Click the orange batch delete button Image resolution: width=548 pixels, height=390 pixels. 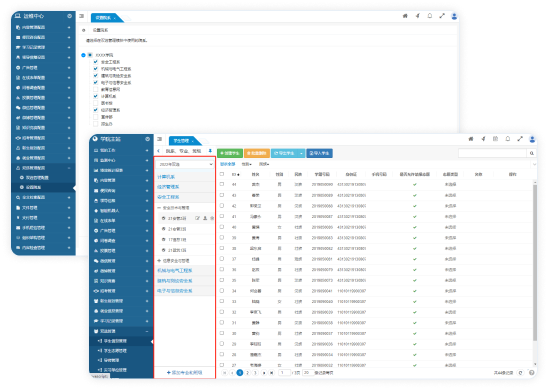(257, 153)
